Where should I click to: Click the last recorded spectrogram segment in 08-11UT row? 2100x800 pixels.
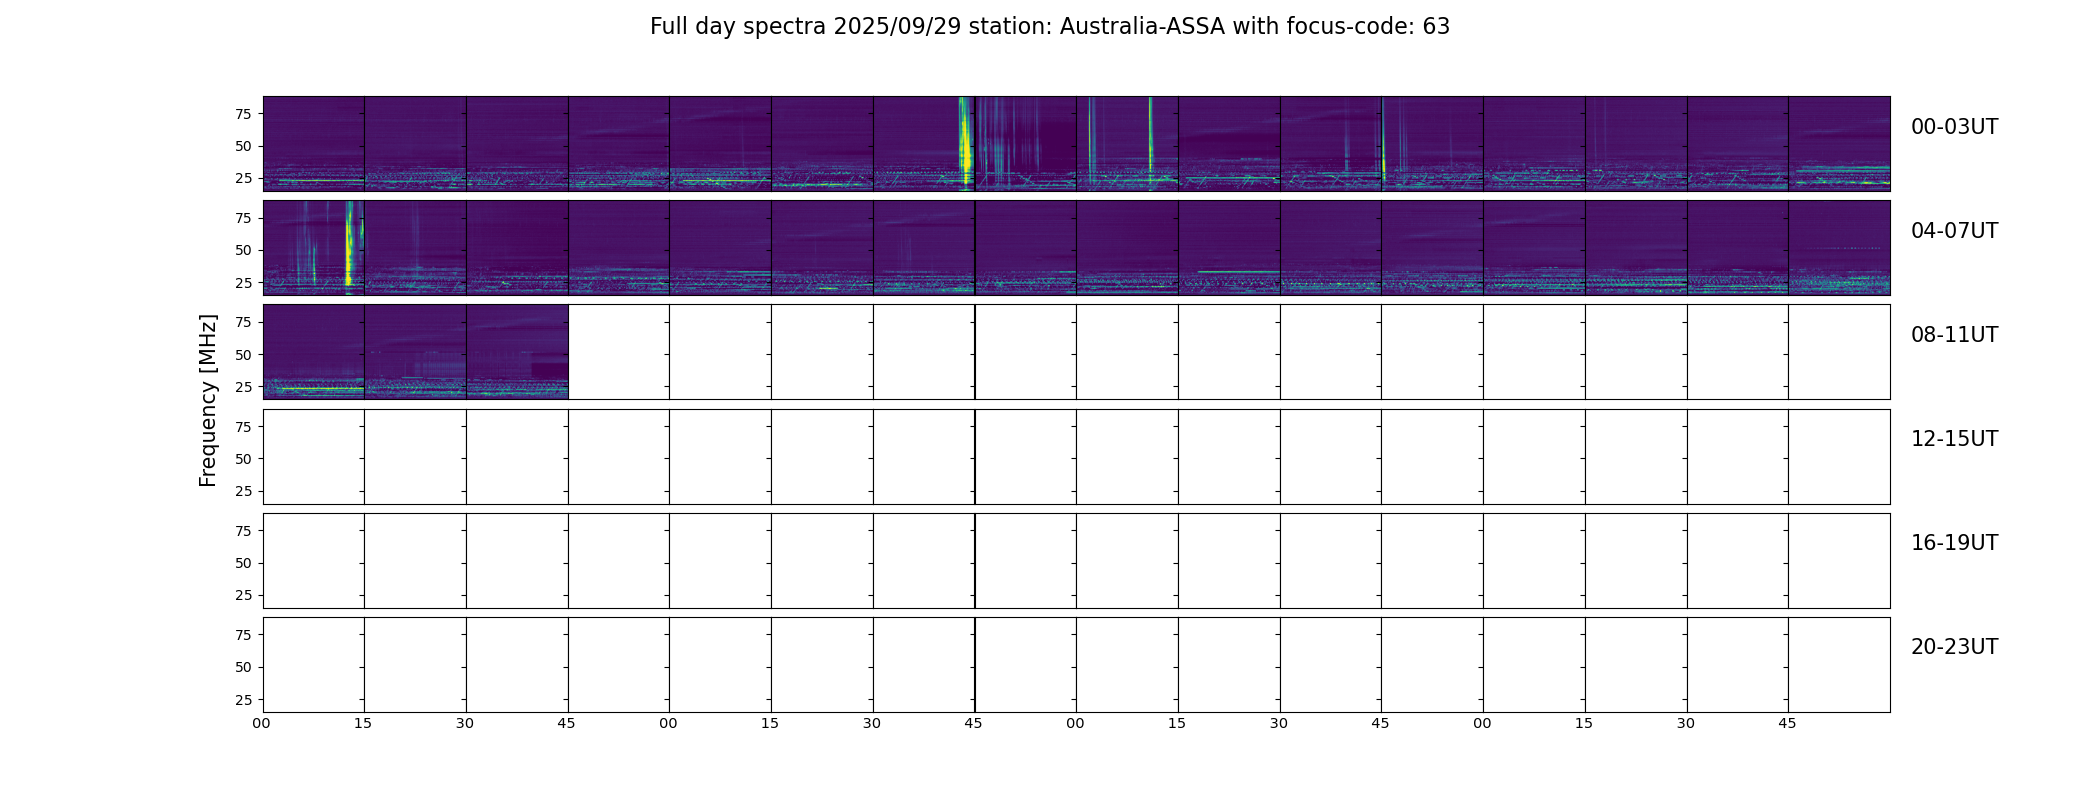point(517,352)
